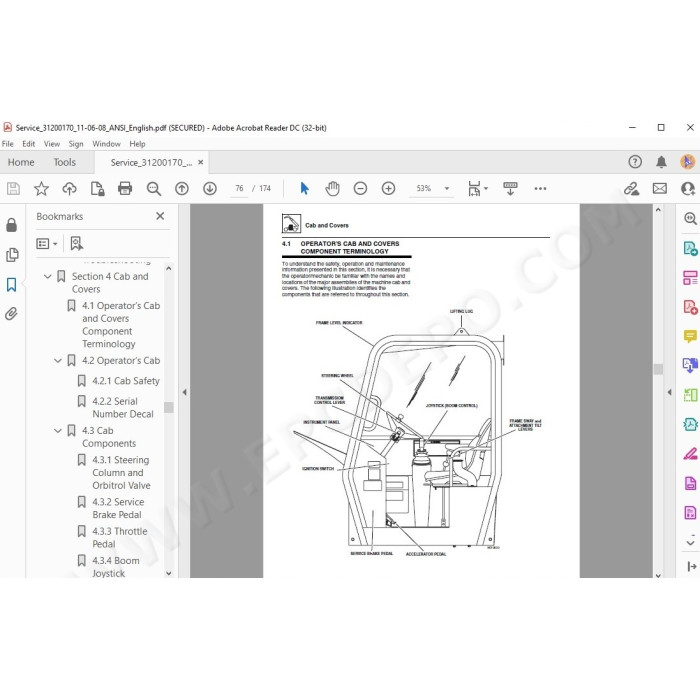The width and height of the screenshot is (700, 700).
Task: Click the Save file icon
Action: (x=13, y=188)
